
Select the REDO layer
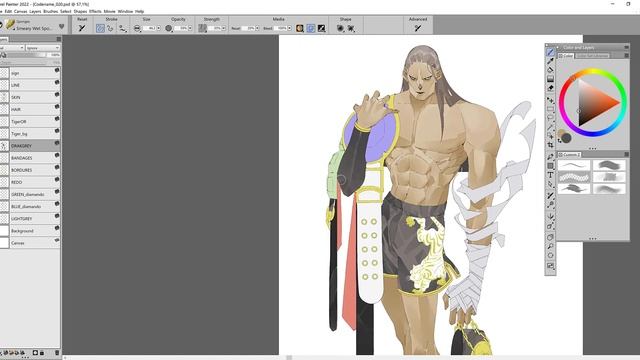coord(30,182)
